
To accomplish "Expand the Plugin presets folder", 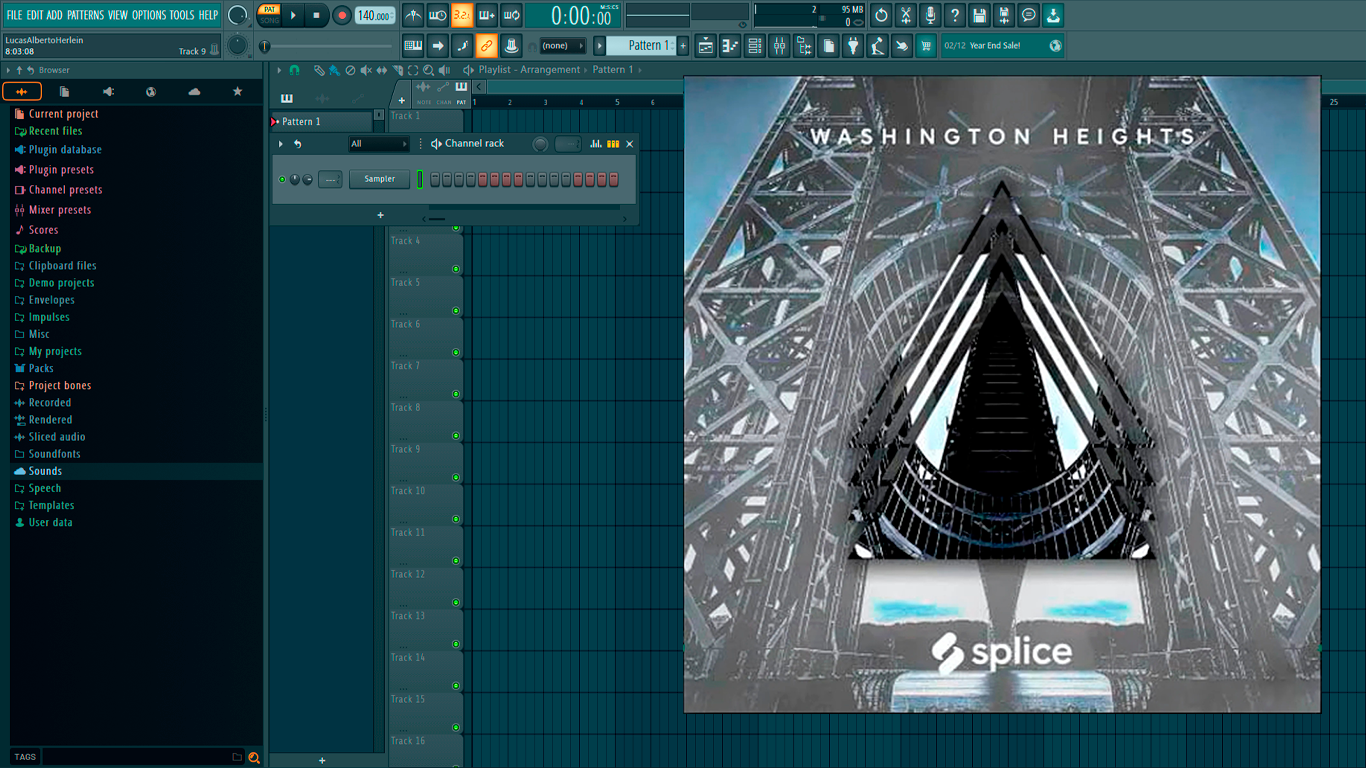I will [60, 170].
